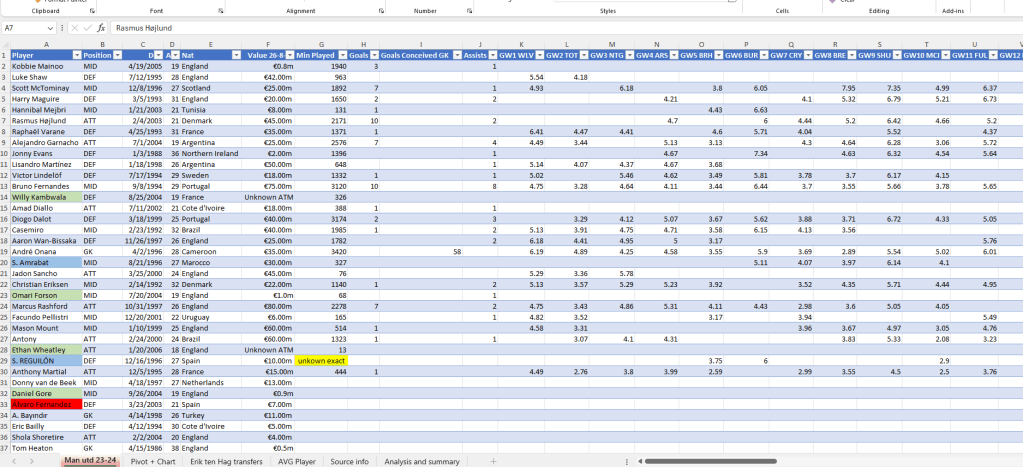Open the Player column filter dropdown
This screenshot has height=467, width=1023.
coord(74,55)
